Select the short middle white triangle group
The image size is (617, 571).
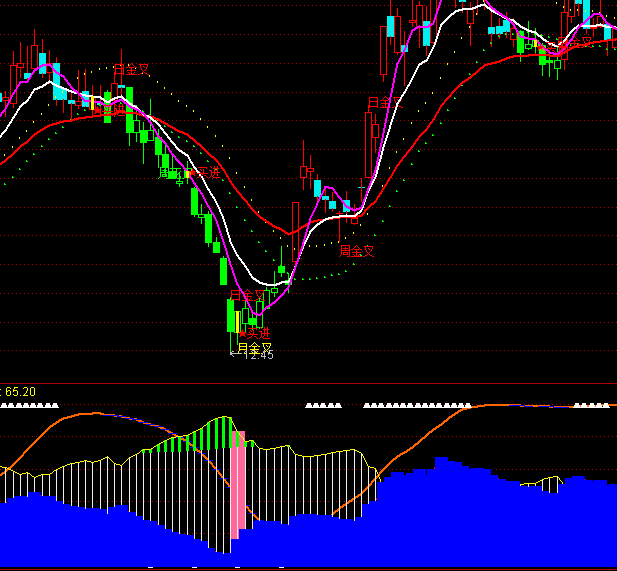[x=324, y=406]
